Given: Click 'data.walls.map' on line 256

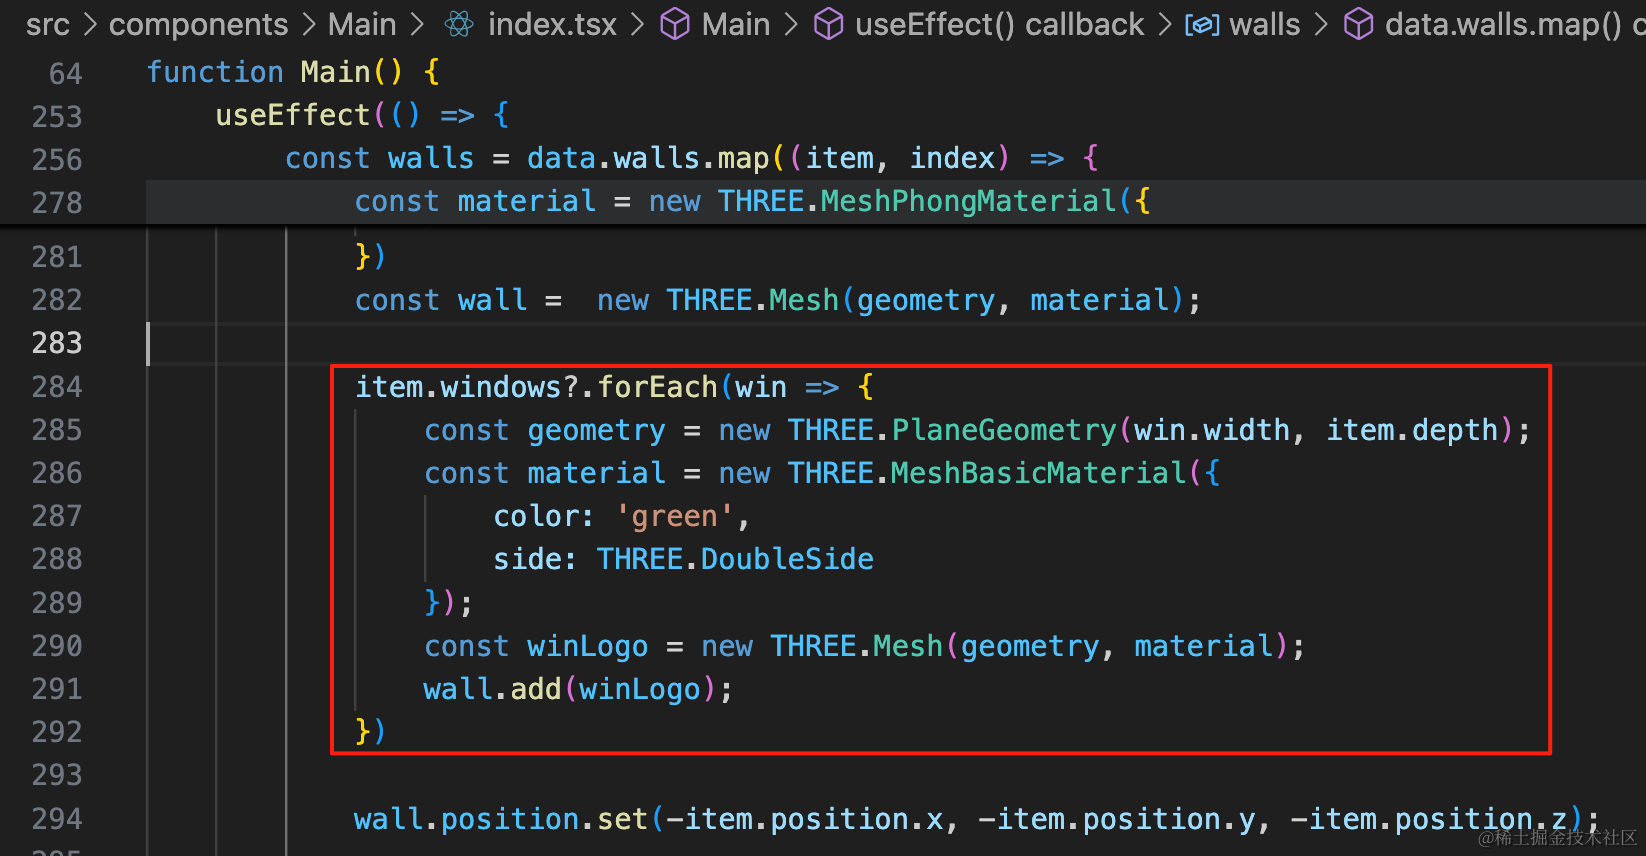Looking at the screenshot, I should coord(648,158).
